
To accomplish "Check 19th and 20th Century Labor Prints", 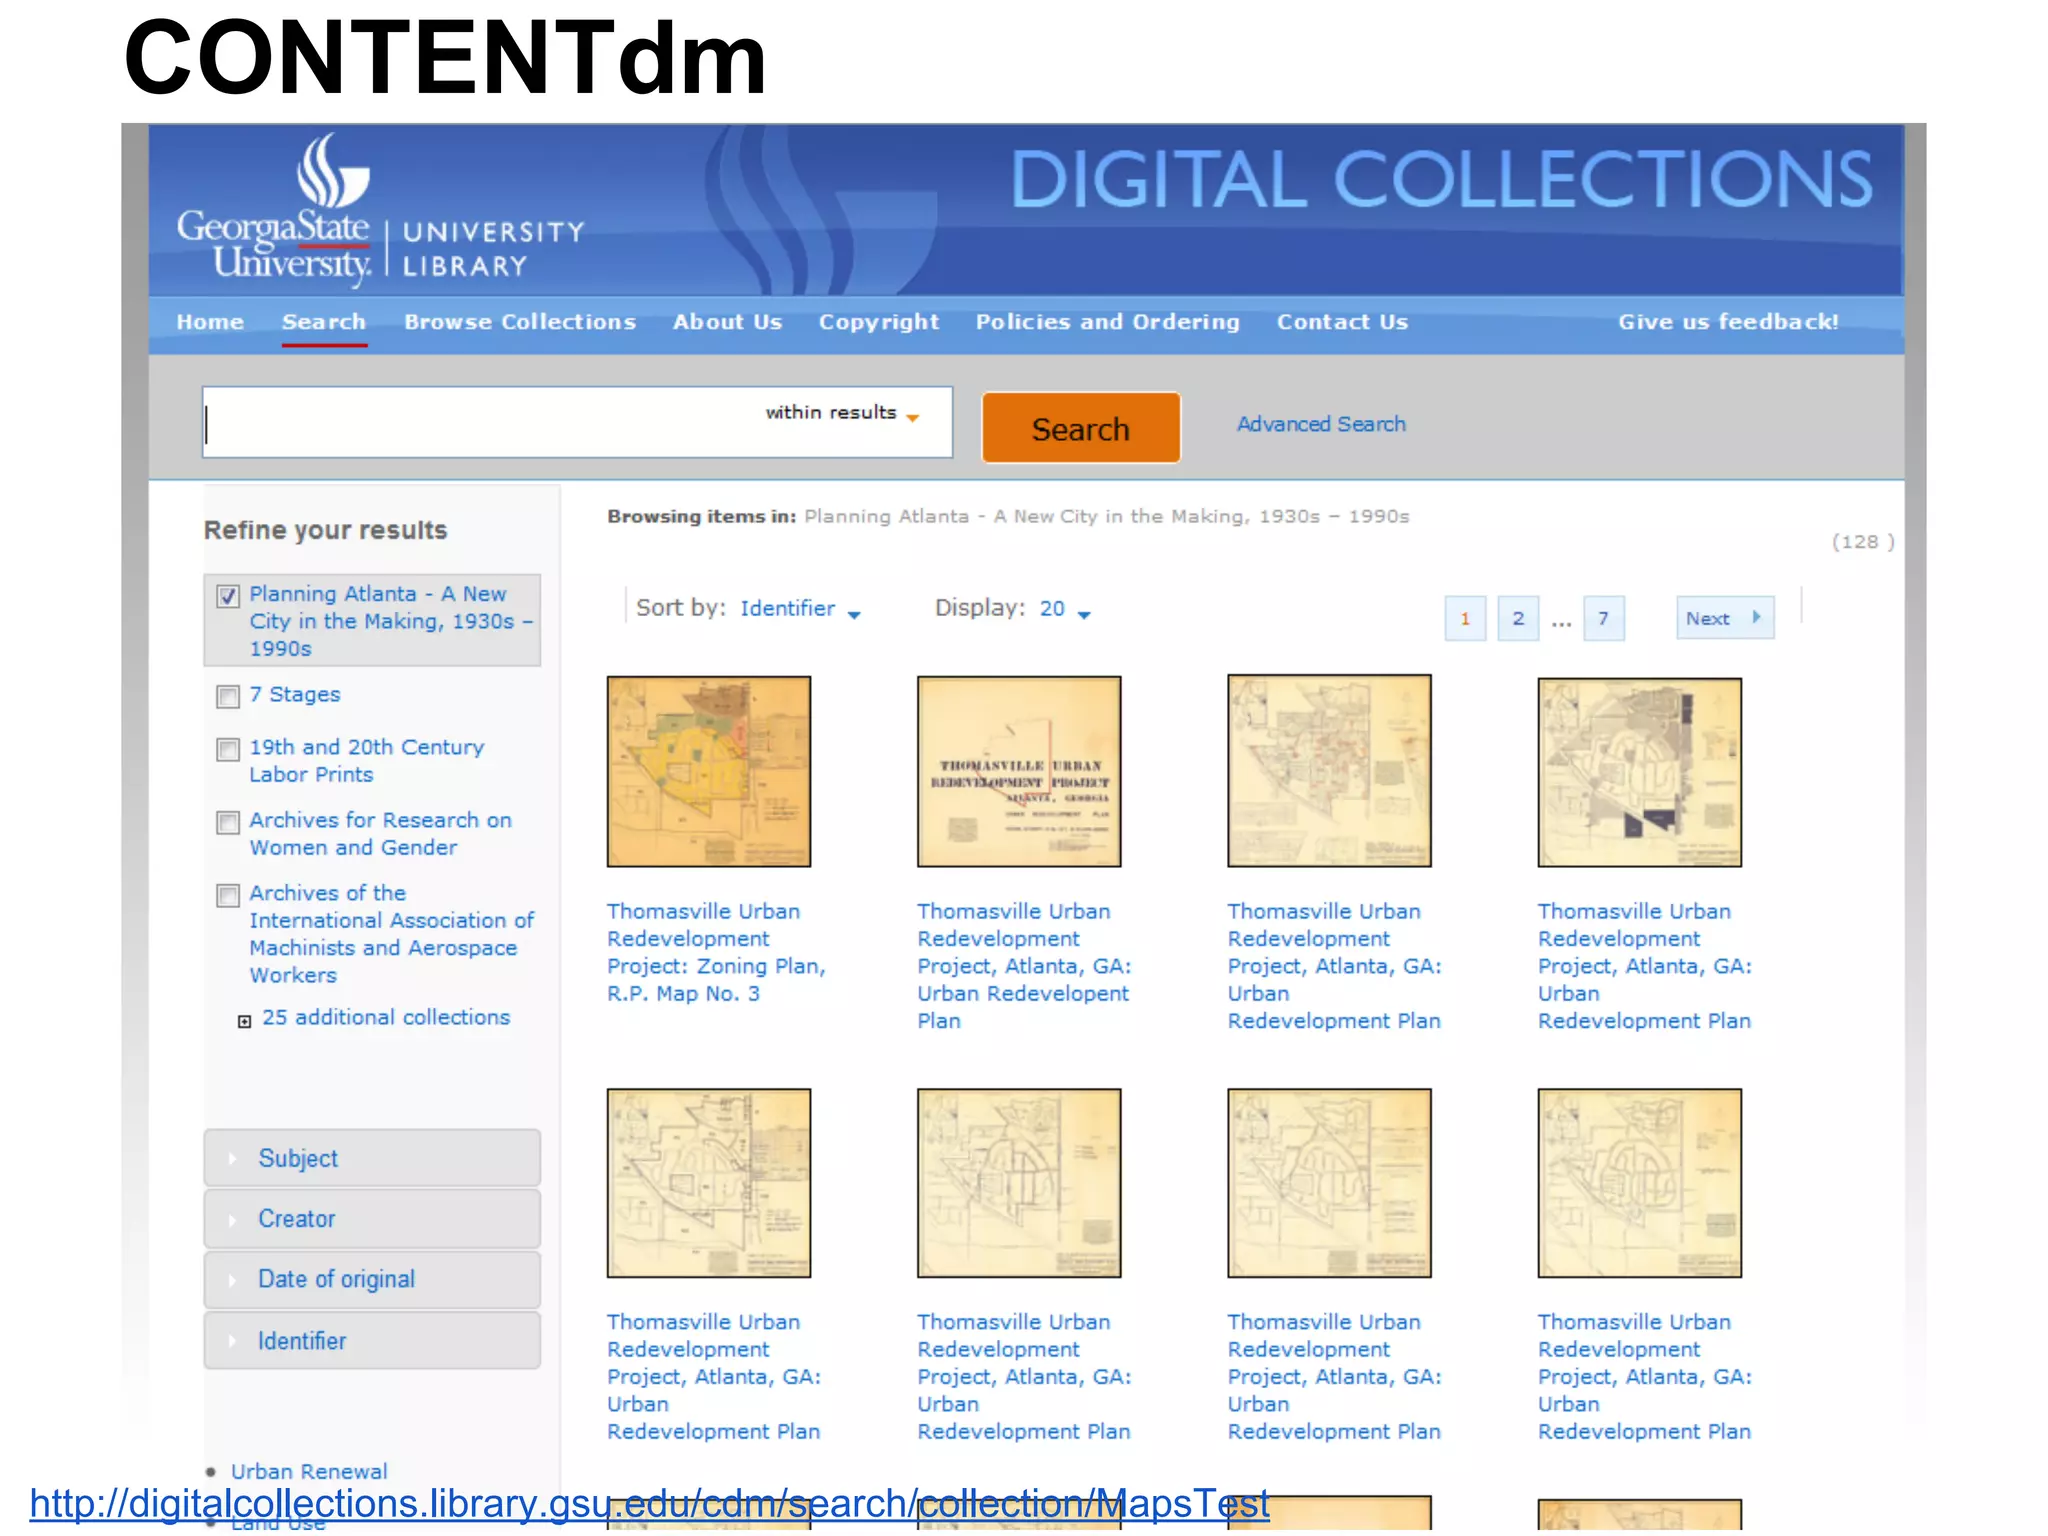I will pyautogui.click(x=228, y=749).
